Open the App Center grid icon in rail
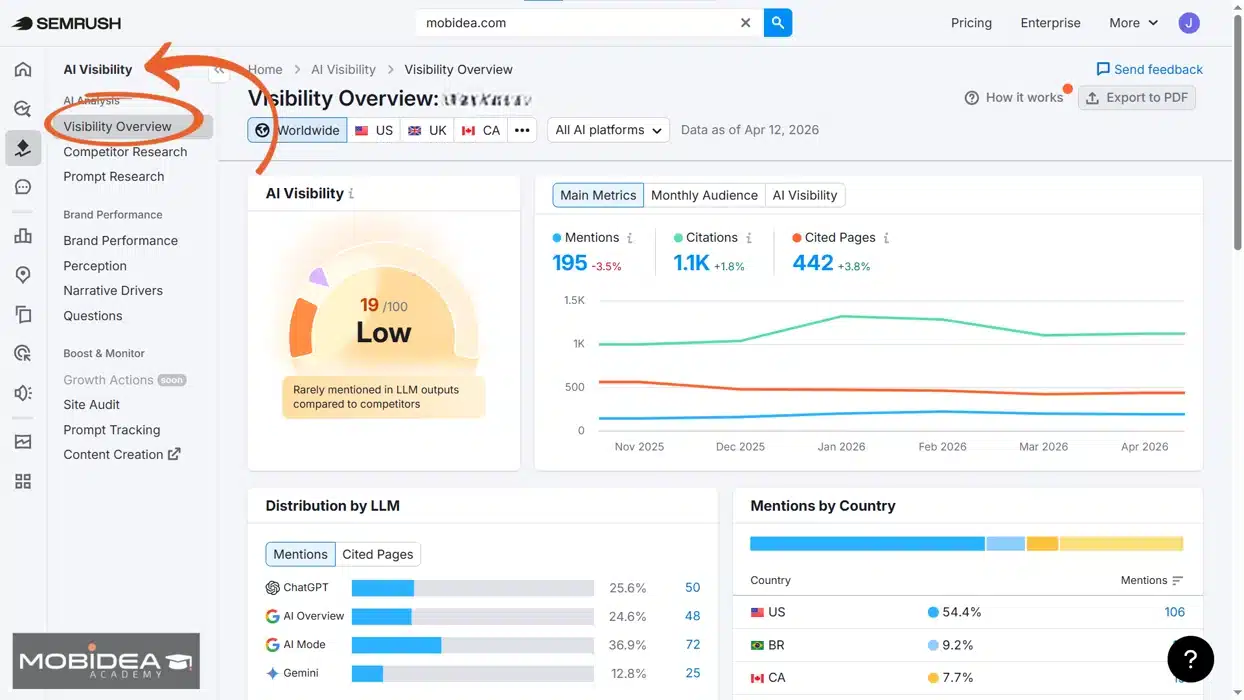The height and width of the screenshot is (700, 1244). (x=23, y=482)
